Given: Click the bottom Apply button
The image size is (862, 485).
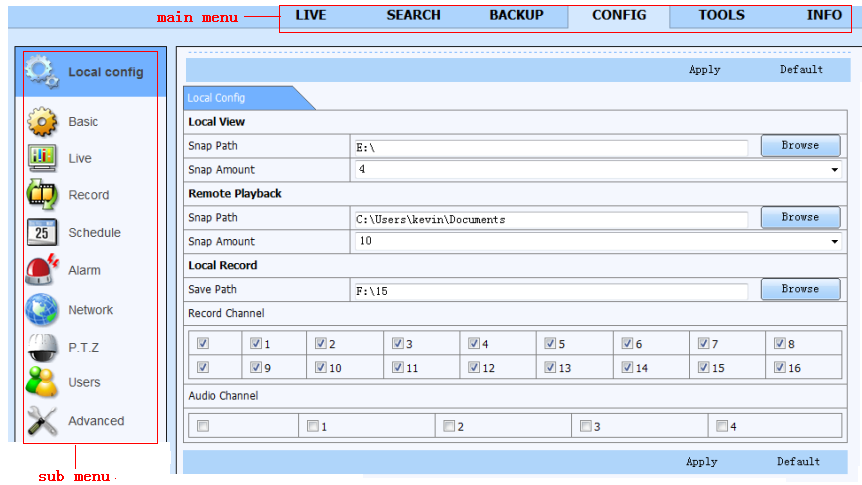Looking at the screenshot, I should [701, 462].
